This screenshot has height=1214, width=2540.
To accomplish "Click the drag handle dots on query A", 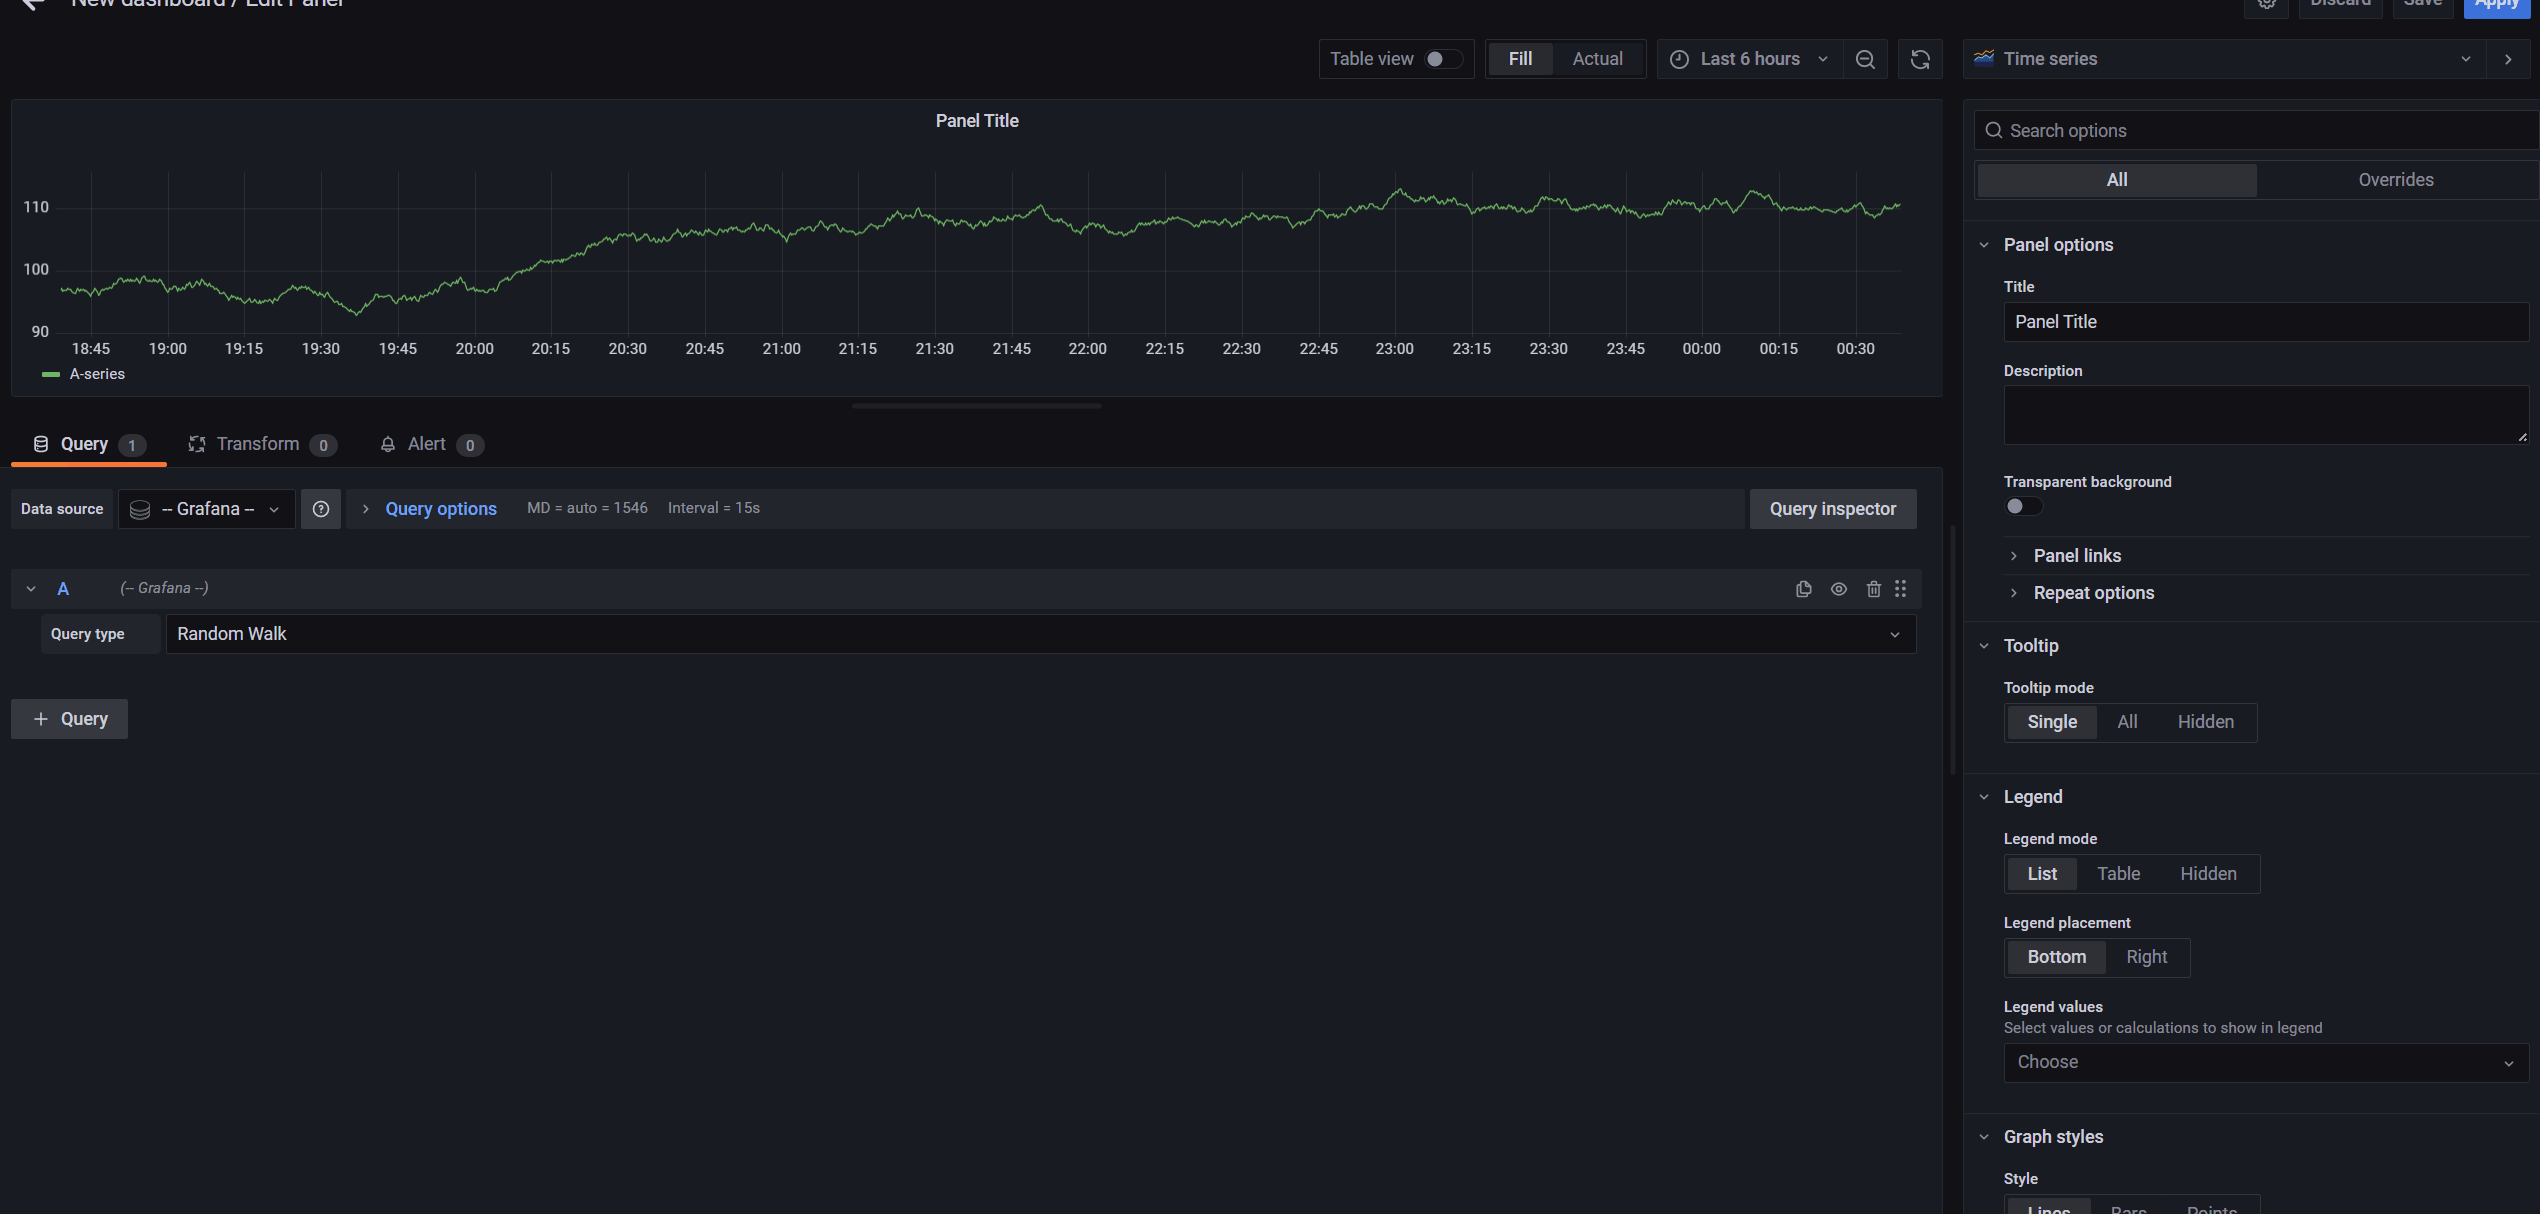I will click(1901, 589).
